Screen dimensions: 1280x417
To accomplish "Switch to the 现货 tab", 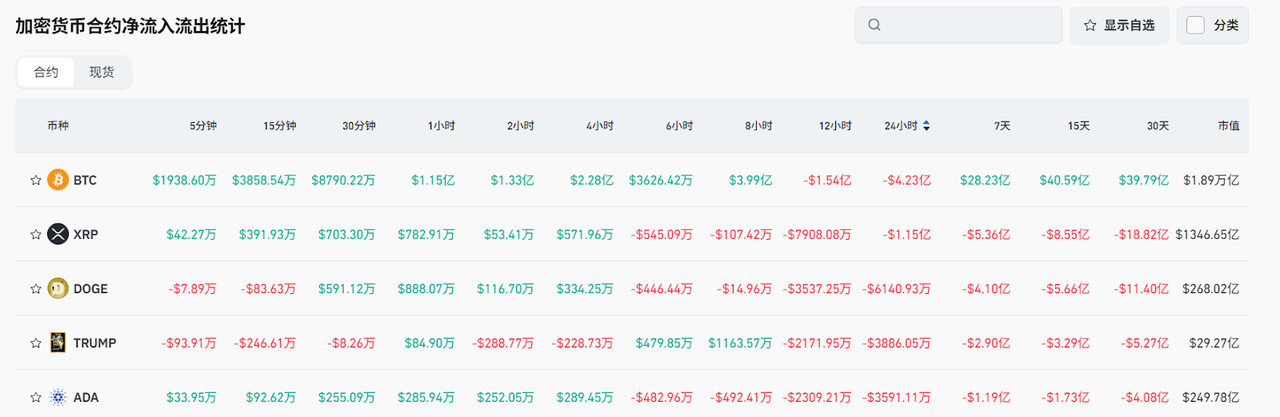I will [x=102, y=72].
